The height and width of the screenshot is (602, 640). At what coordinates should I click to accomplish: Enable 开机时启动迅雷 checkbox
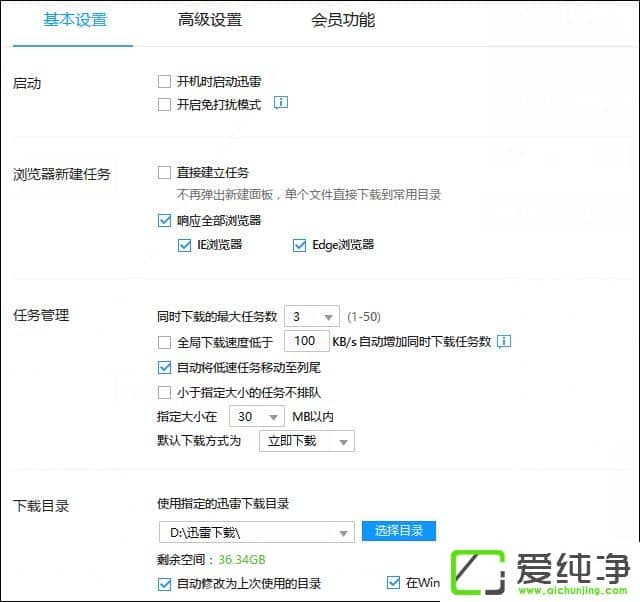pyautogui.click(x=165, y=81)
